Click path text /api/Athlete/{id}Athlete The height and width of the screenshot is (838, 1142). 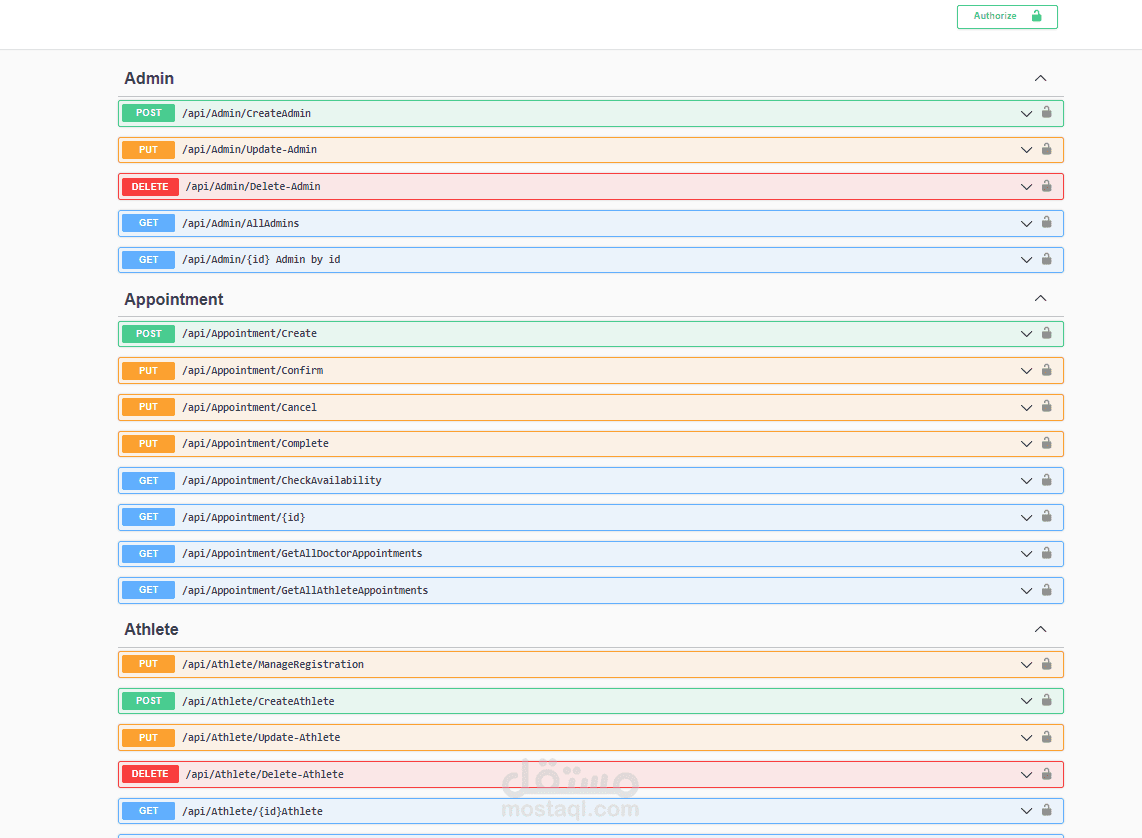(x=253, y=812)
